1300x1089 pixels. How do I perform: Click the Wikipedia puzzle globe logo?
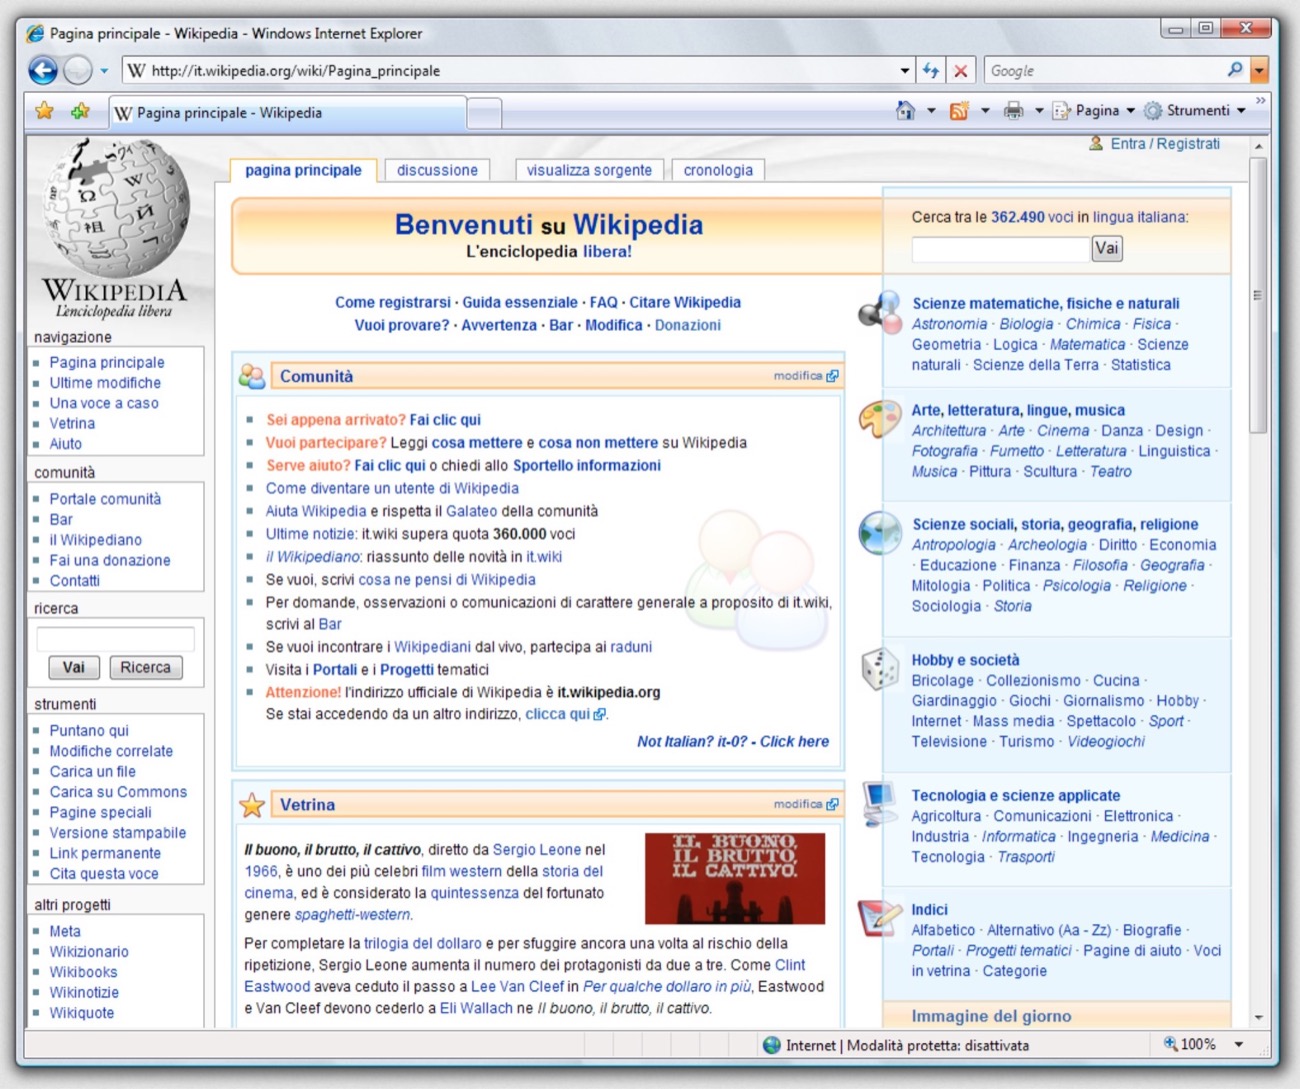click(115, 207)
